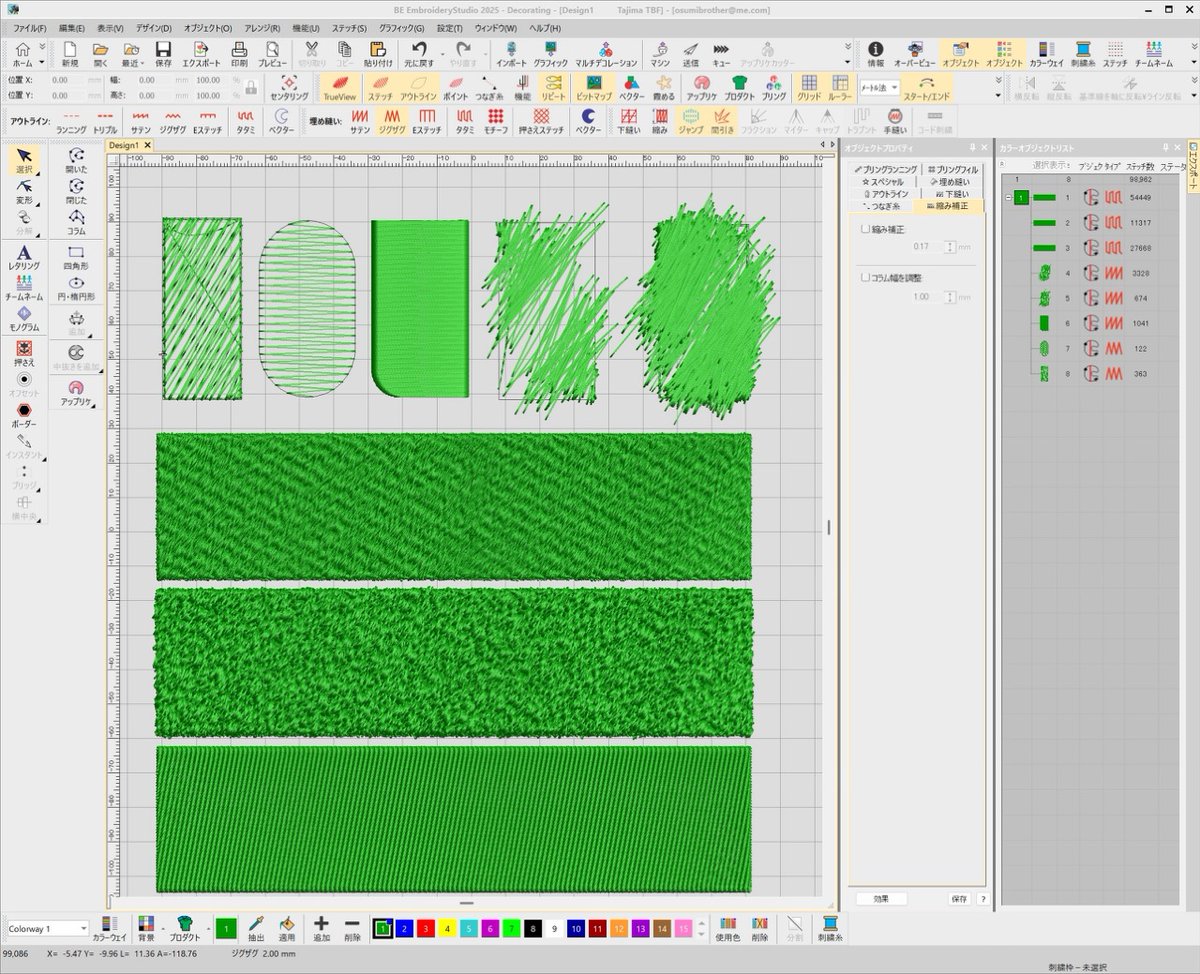Switch to スペシャル properties tab

click(883, 182)
